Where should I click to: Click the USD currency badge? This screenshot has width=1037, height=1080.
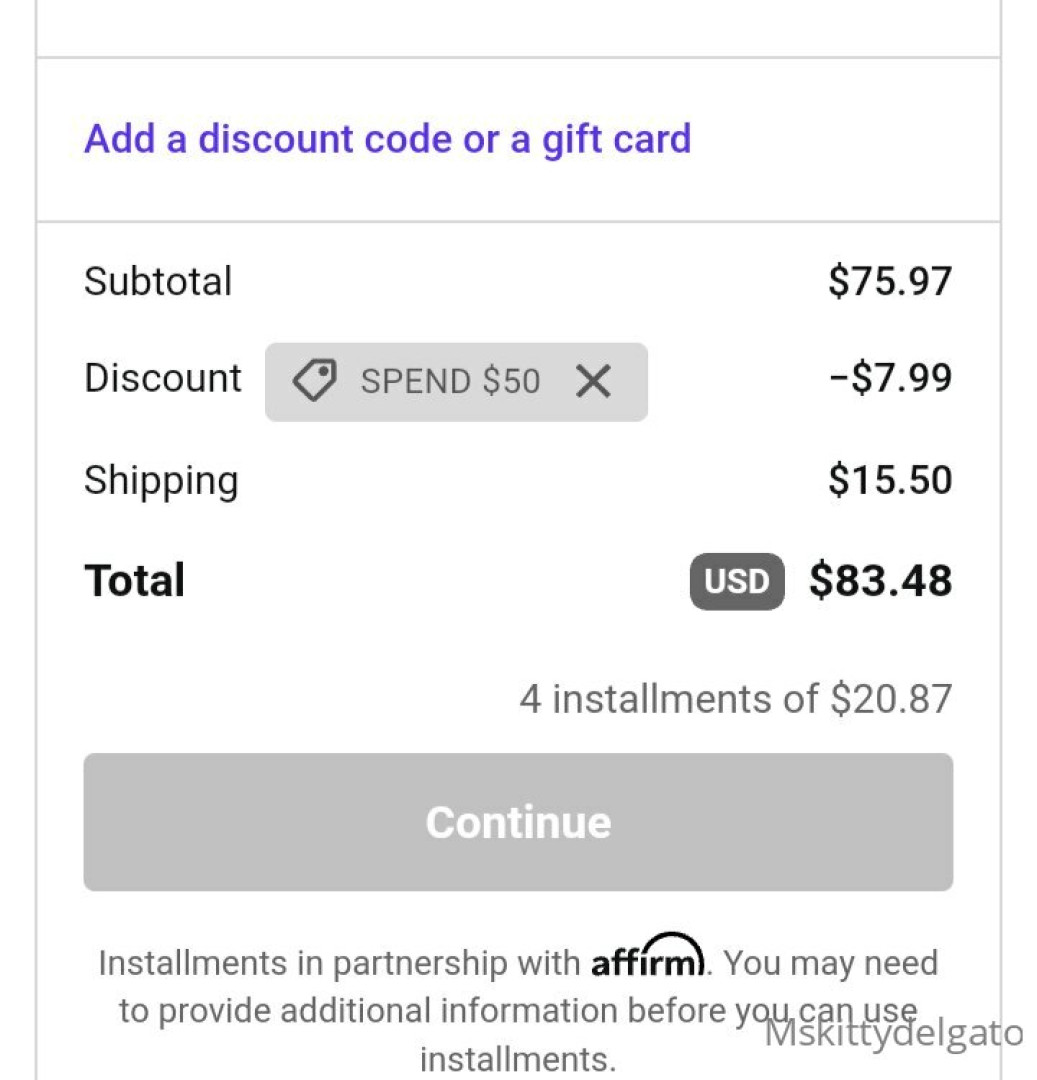736,581
